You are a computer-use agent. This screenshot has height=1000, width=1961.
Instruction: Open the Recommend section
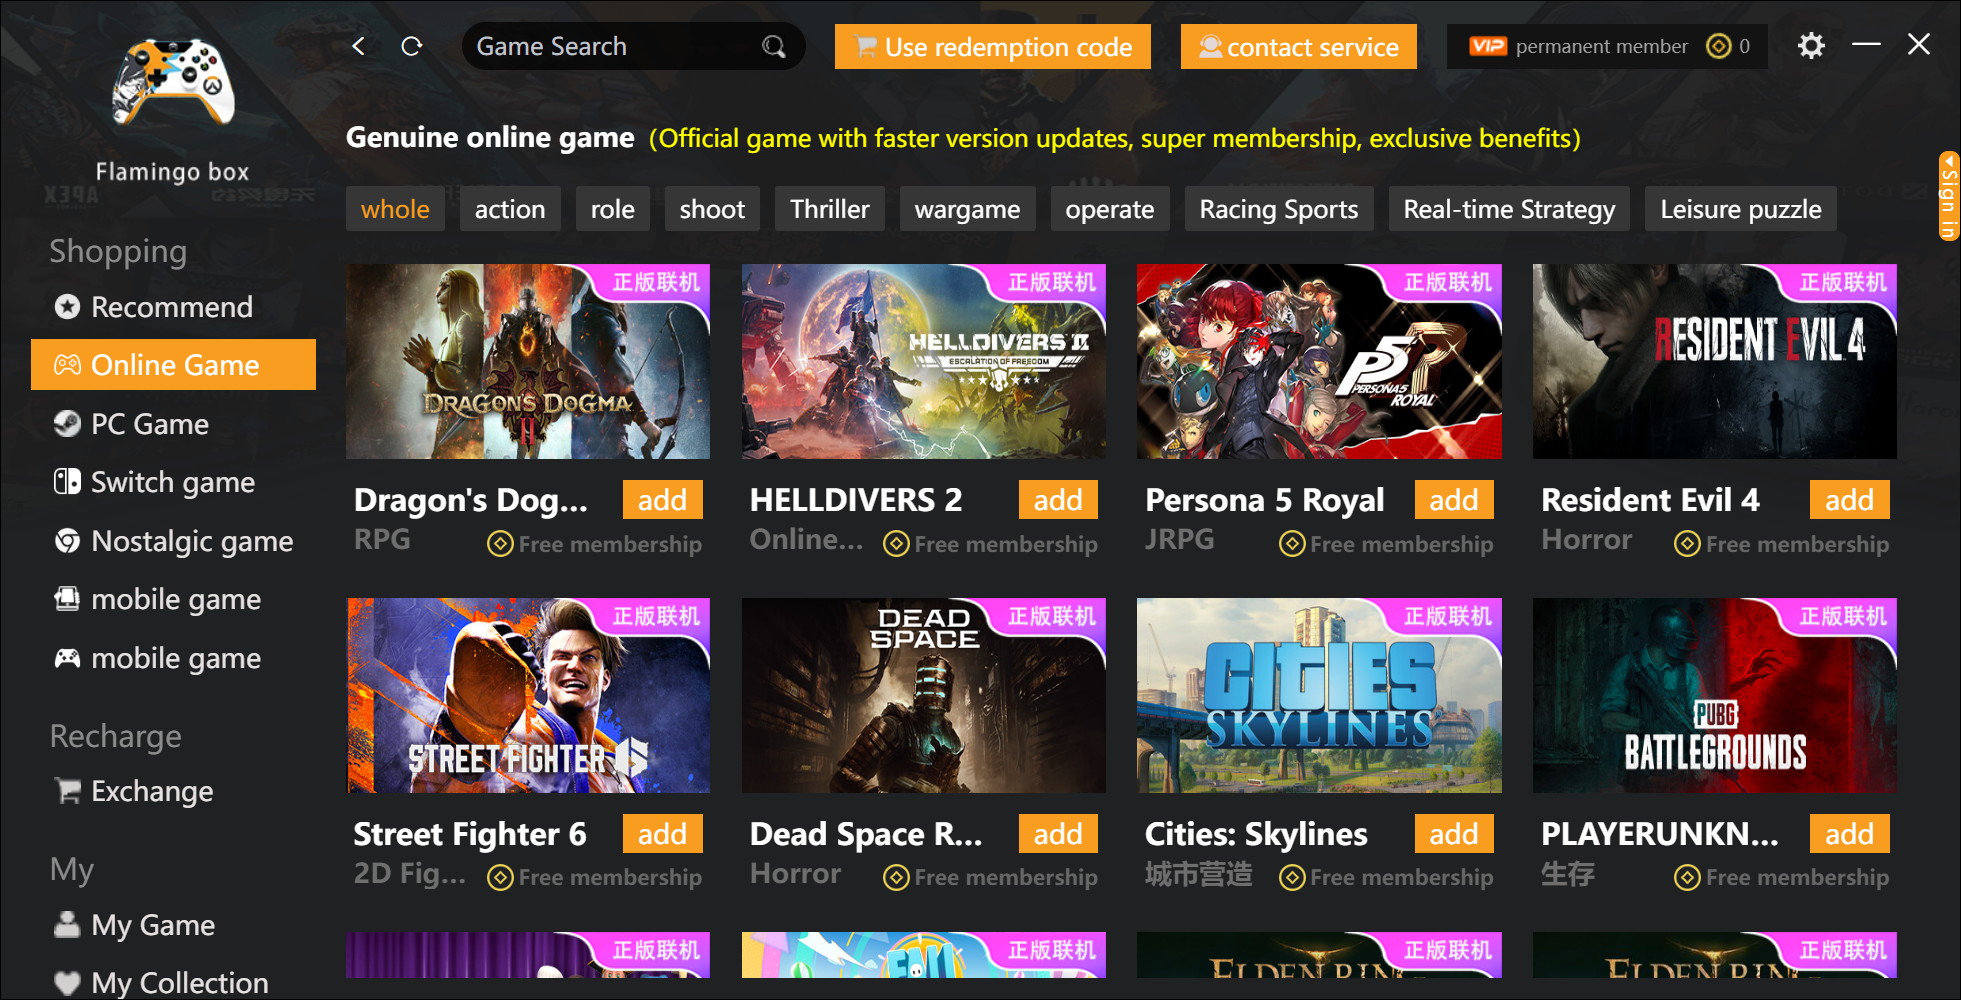(x=173, y=307)
